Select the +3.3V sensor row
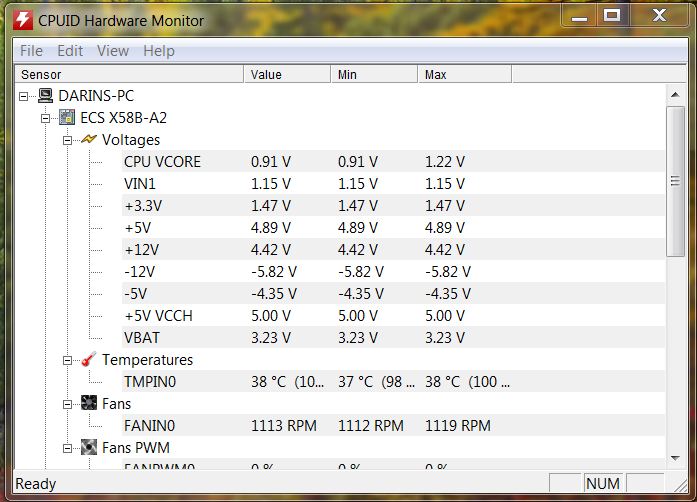Image resolution: width=697 pixels, height=502 pixels. click(393, 205)
